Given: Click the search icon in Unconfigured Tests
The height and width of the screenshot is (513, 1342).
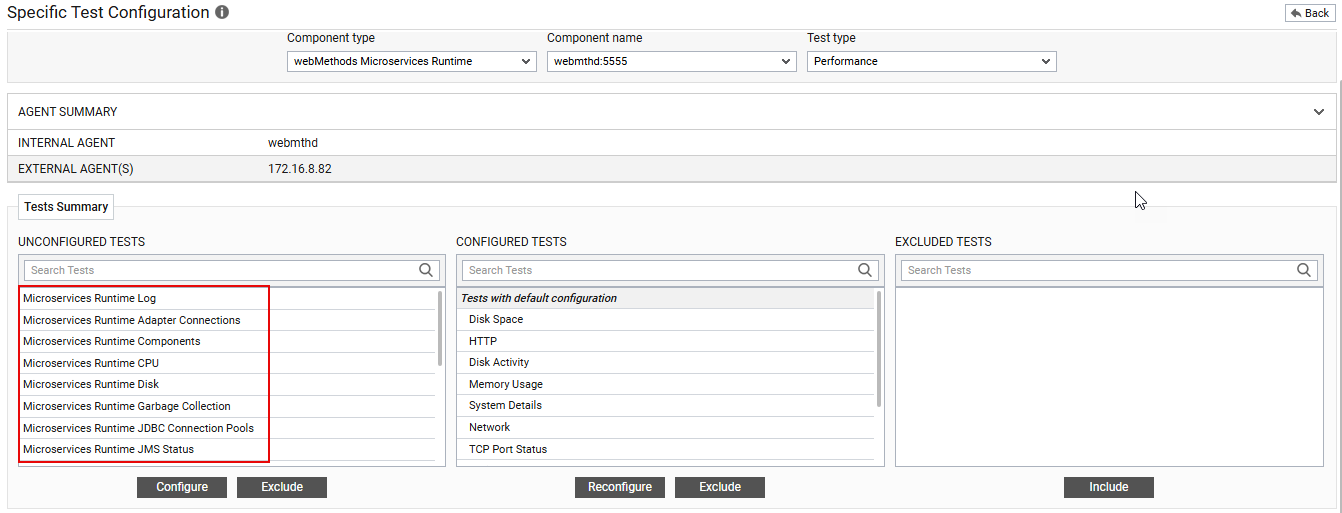Looking at the screenshot, I should coord(426,270).
